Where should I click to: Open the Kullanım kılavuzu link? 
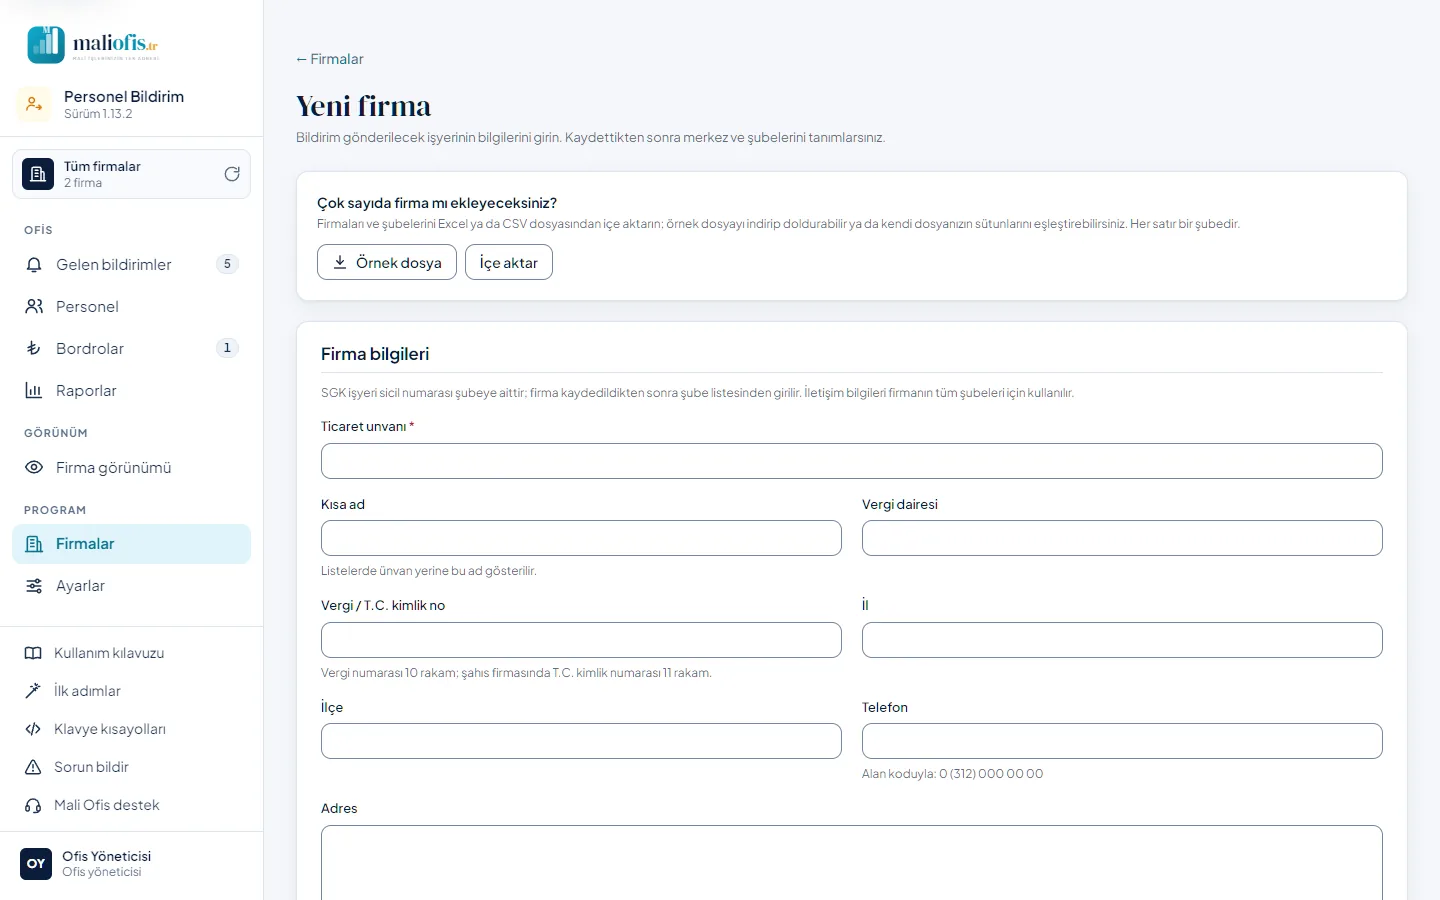(131, 653)
